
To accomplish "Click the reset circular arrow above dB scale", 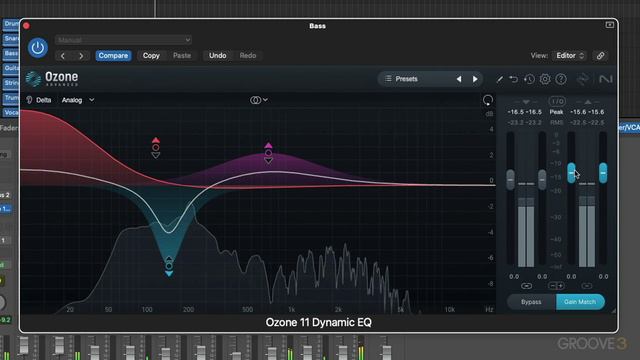I will (488, 100).
